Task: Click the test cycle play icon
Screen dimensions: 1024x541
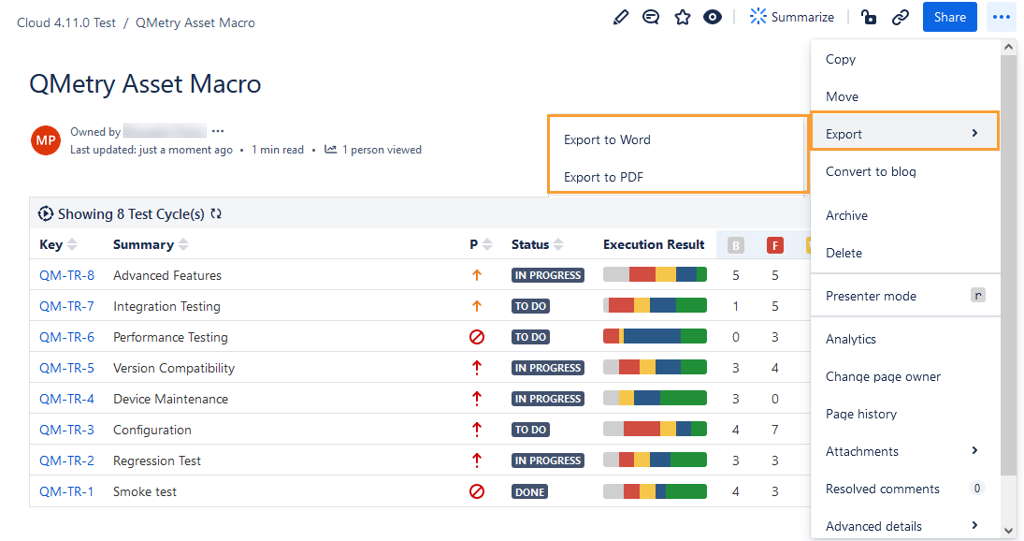Action: [x=46, y=214]
